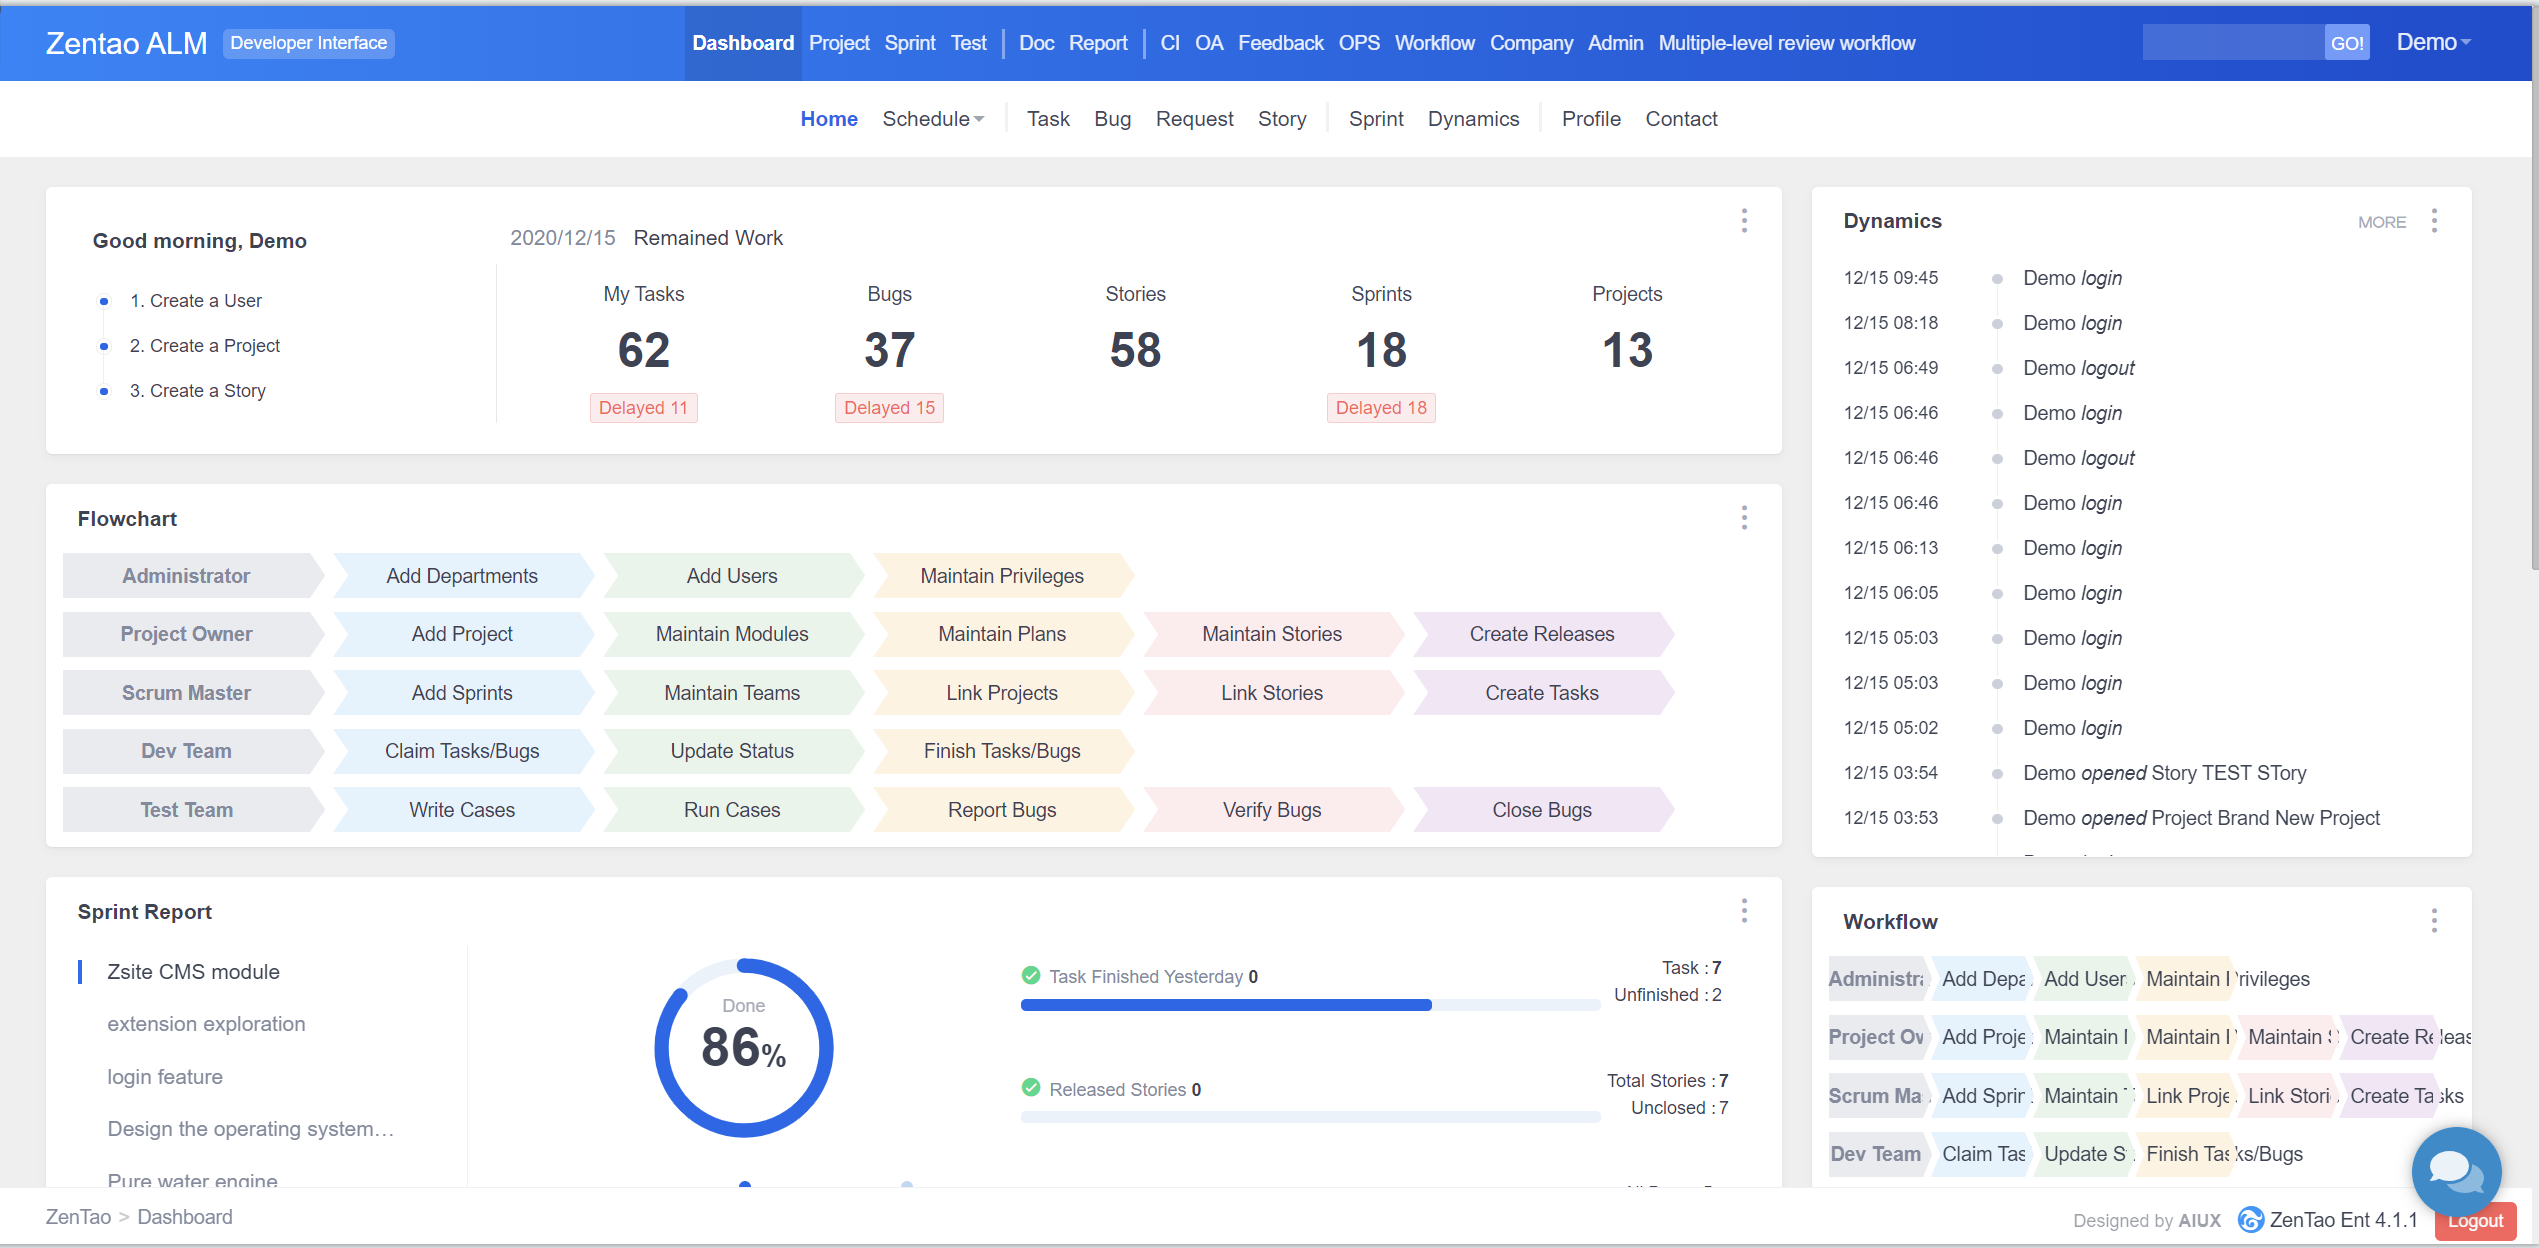Switch to the Project top menu
Image resolution: width=2539 pixels, height=1248 pixels.
coord(838,43)
